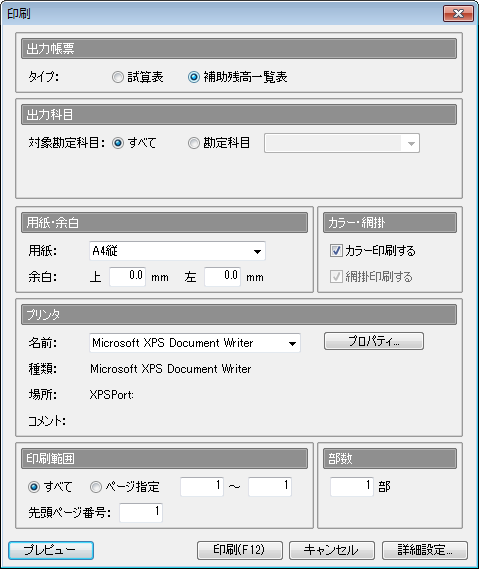Open printer プロパティ button
This screenshot has height=569, width=479.
pos(374,341)
